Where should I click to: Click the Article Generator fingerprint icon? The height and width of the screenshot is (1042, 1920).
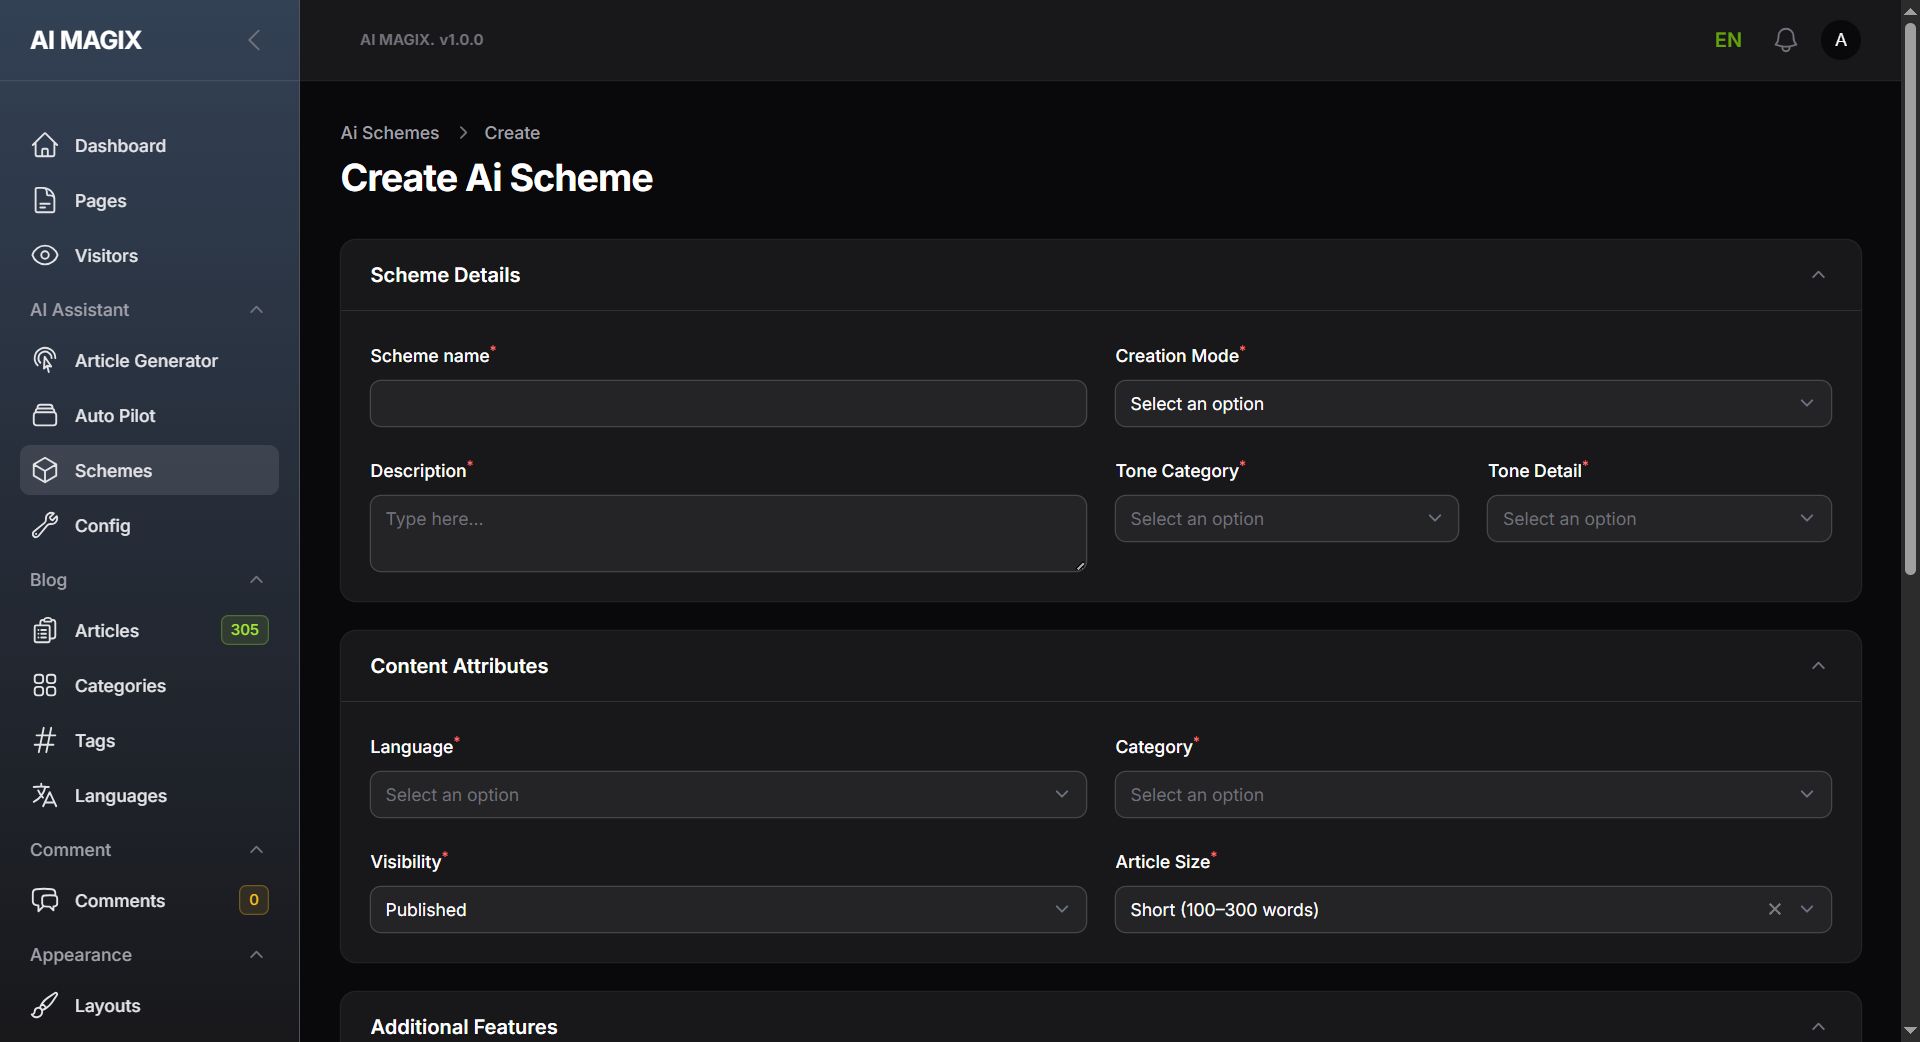(x=45, y=361)
